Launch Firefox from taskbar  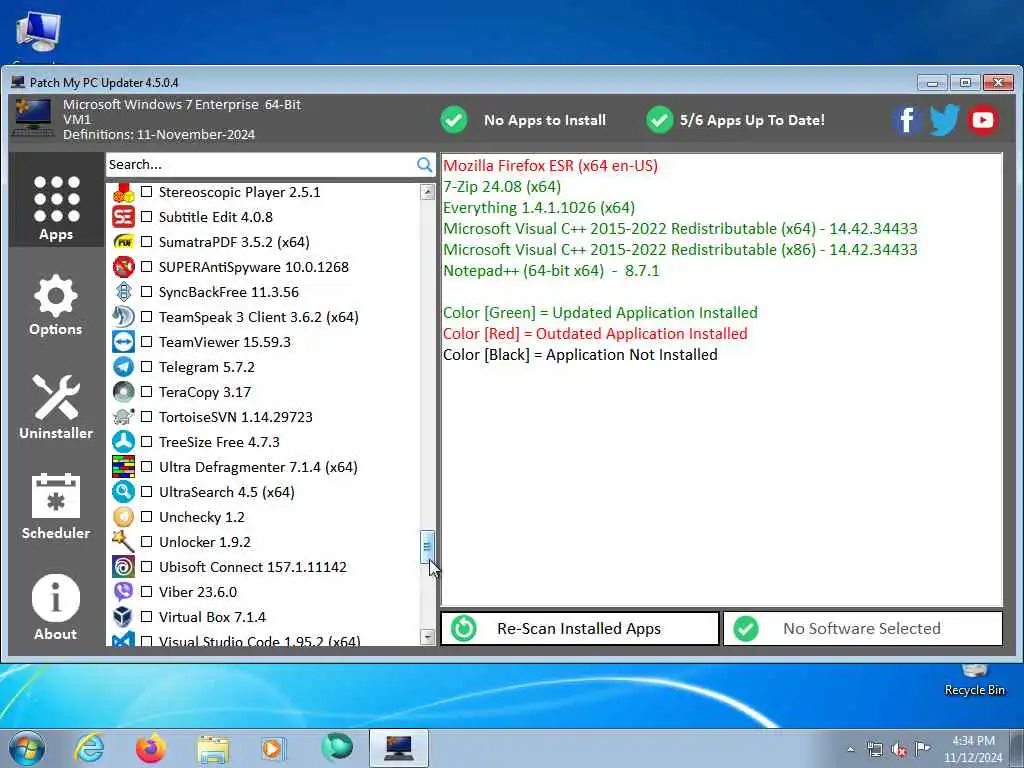[x=150, y=748]
